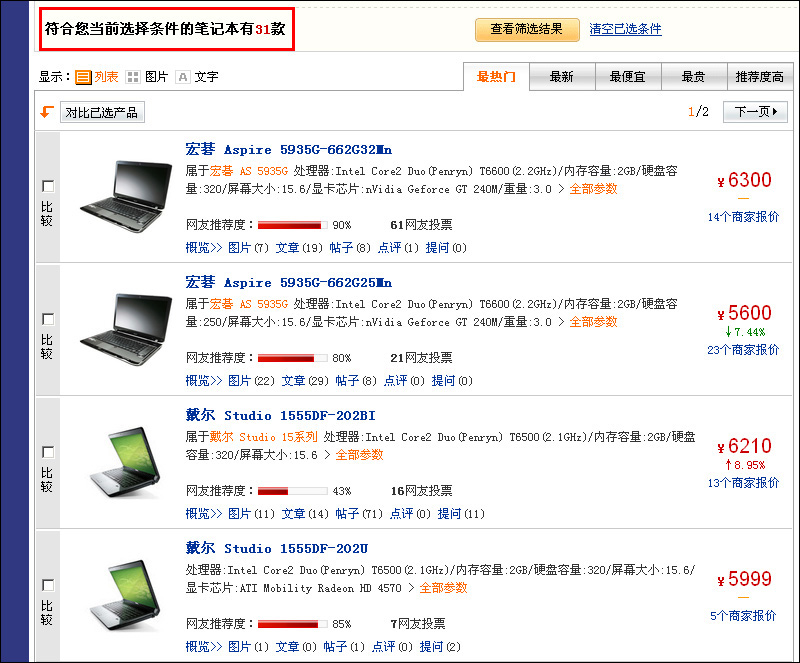The width and height of the screenshot is (800, 663).
Task: Expand 全部参数 for Dell Studio 1555DF-202BI
Action: coord(359,455)
